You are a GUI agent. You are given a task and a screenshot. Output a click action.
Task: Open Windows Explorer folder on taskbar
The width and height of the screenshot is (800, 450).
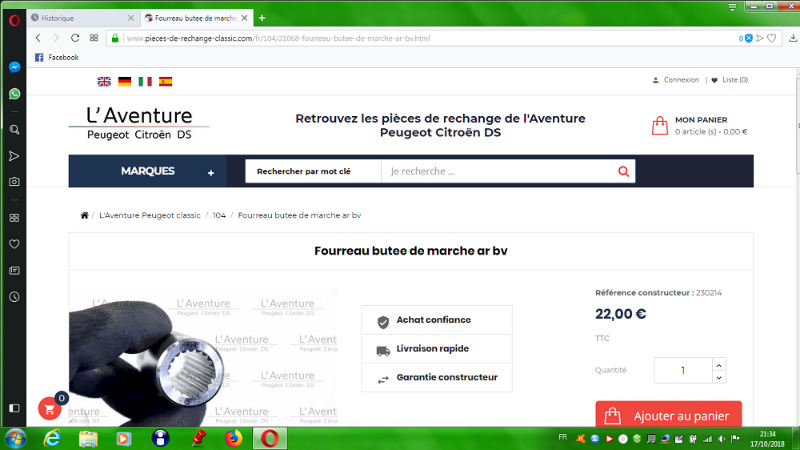click(88, 438)
